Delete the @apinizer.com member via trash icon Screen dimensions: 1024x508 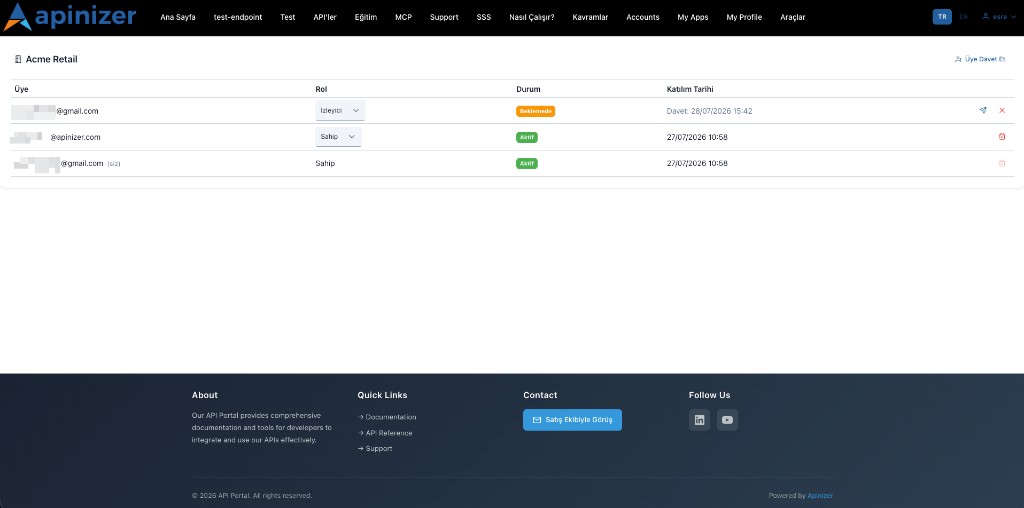pyautogui.click(x=1002, y=136)
